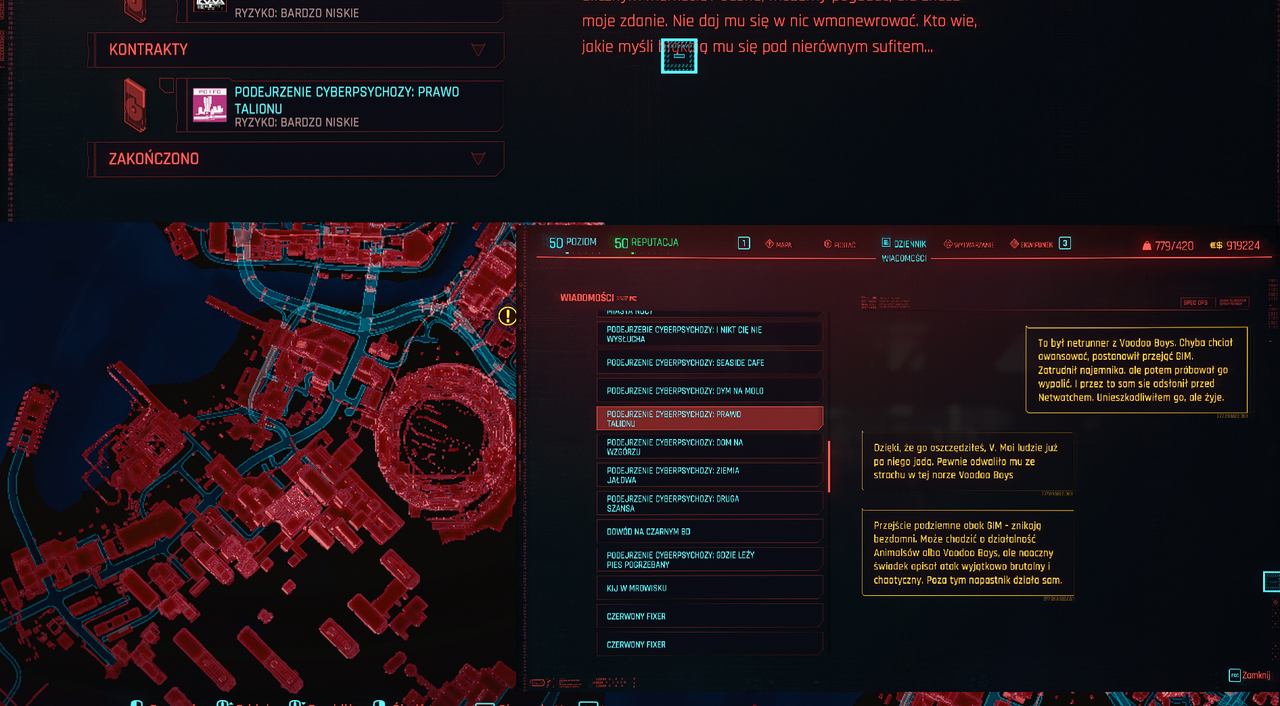Select message thread Ziemia Jałowa
The image size is (1280, 706).
coord(710,475)
